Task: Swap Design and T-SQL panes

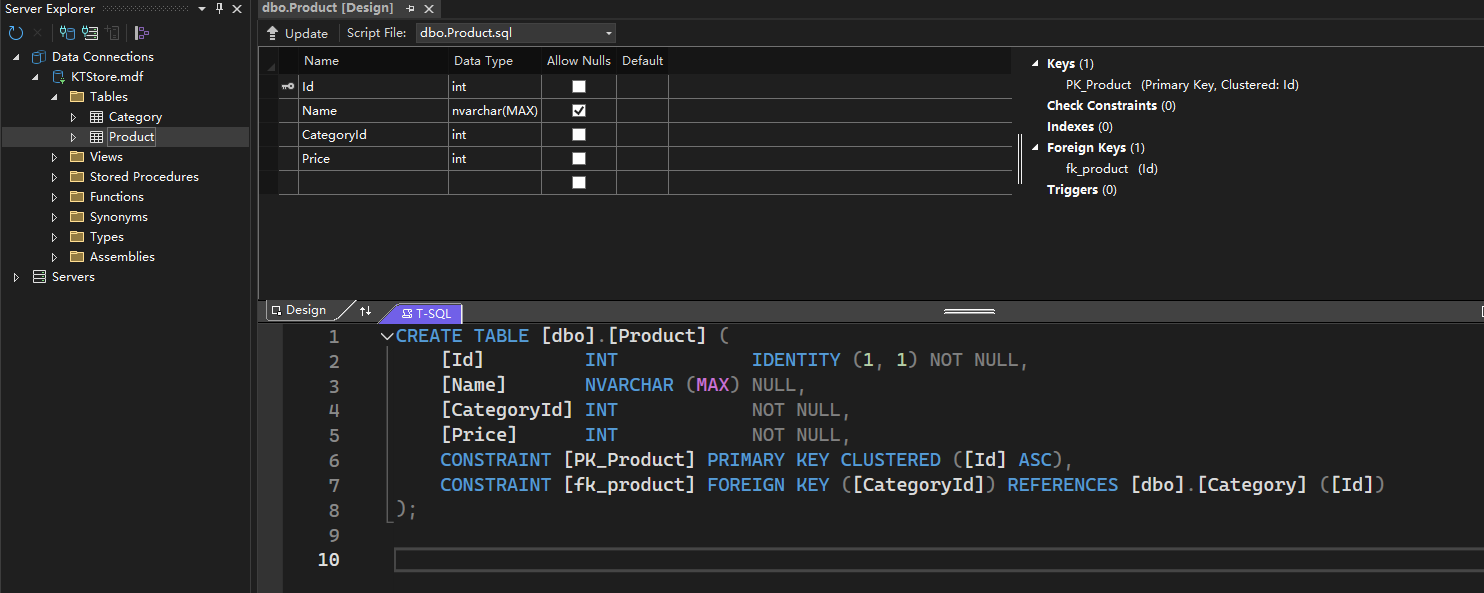Action: [x=365, y=311]
